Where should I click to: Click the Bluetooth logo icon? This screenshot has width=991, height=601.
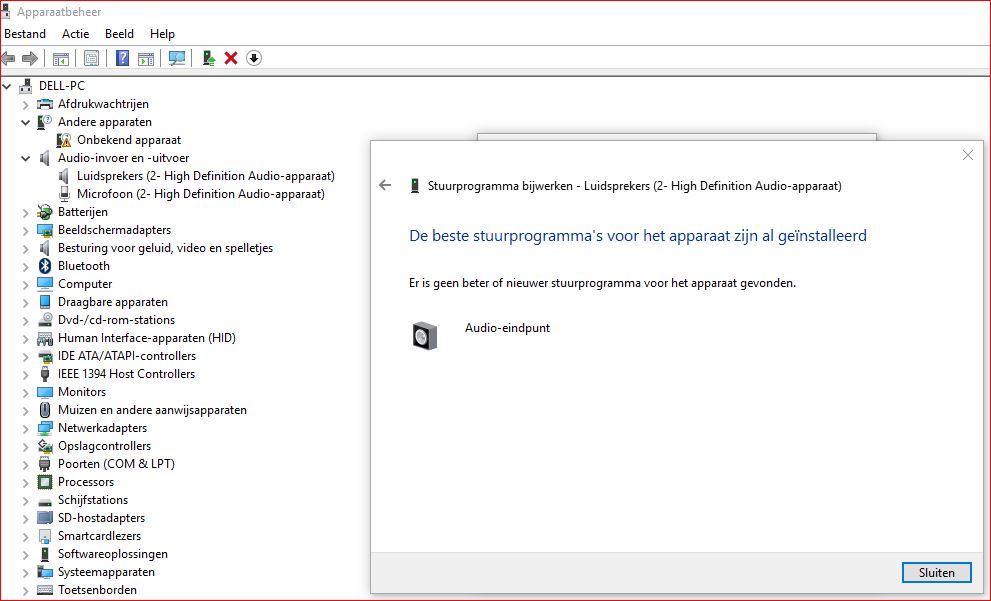click(x=45, y=266)
